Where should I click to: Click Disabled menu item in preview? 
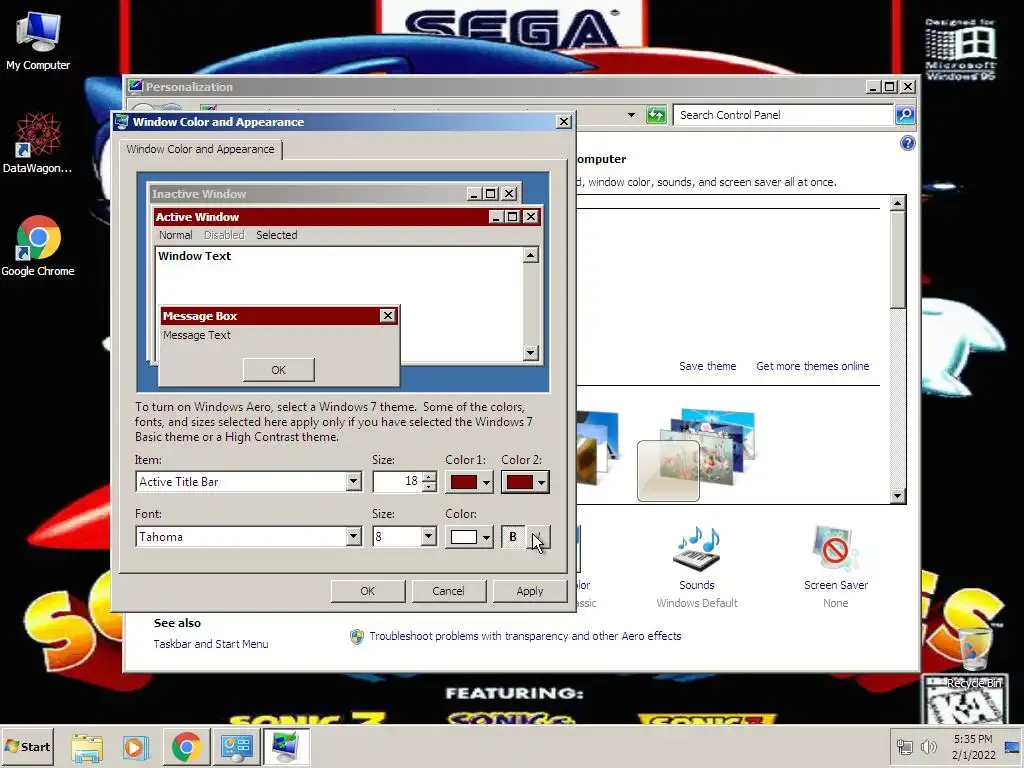[x=224, y=235]
